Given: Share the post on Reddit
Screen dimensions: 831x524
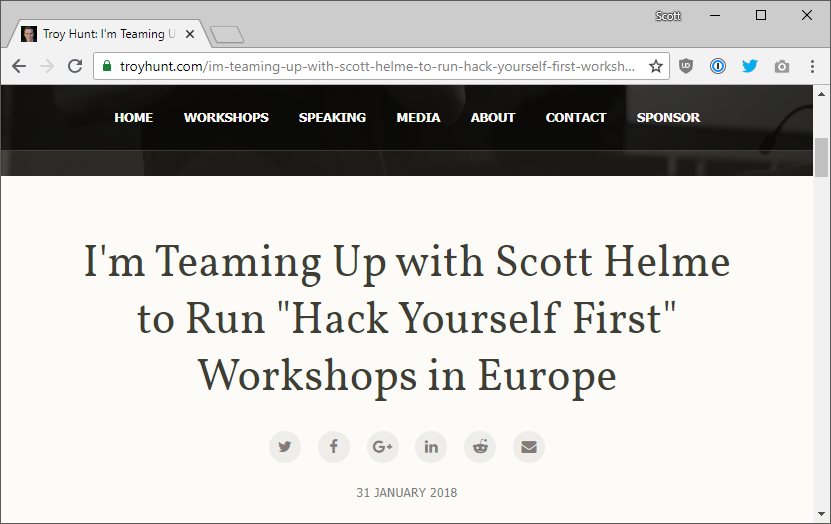Looking at the screenshot, I should tap(480, 446).
